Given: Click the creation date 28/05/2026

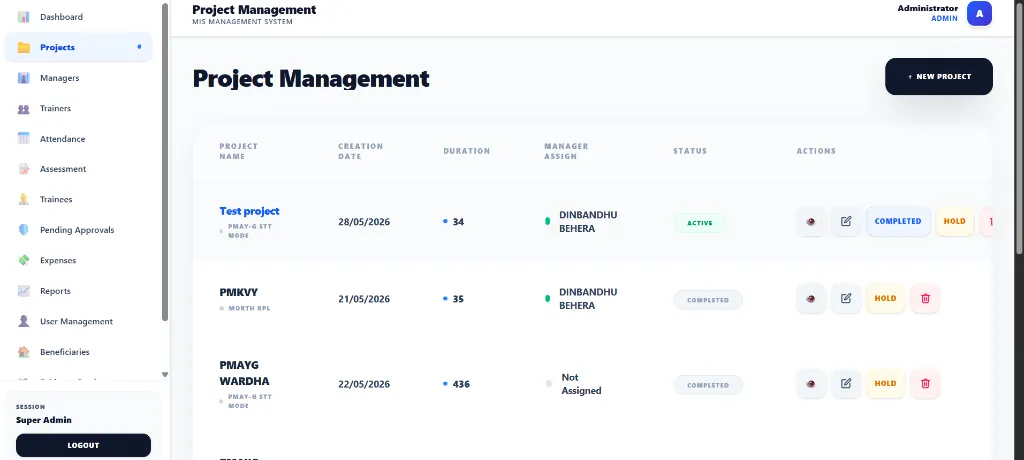Looking at the screenshot, I should click(x=364, y=222).
